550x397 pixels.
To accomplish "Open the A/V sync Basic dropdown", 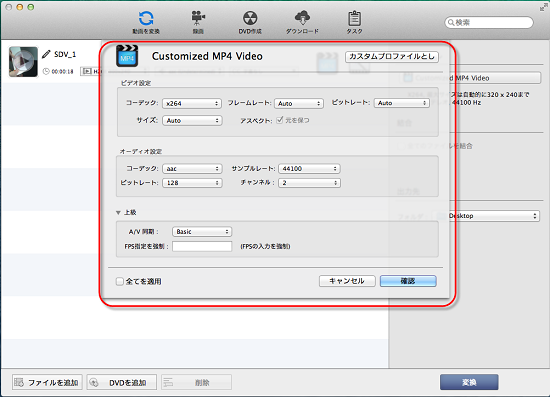I will [x=202, y=231].
